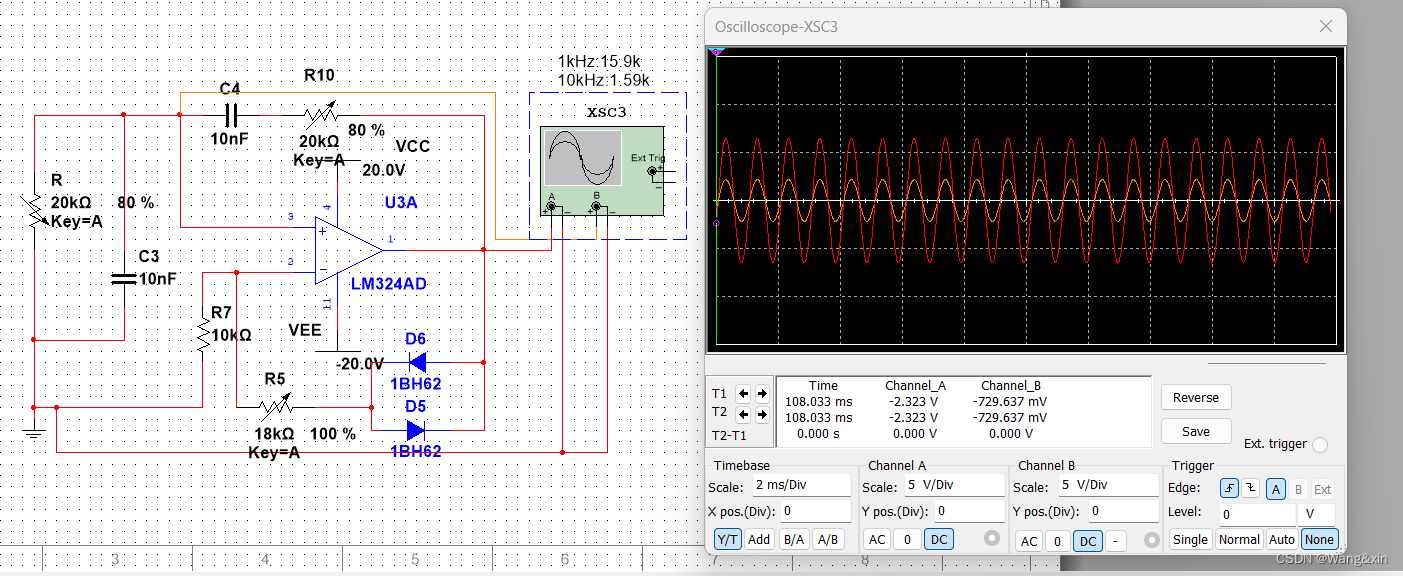Set trigger source to channel A
The image size is (1403, 576).
point(1276,489)
